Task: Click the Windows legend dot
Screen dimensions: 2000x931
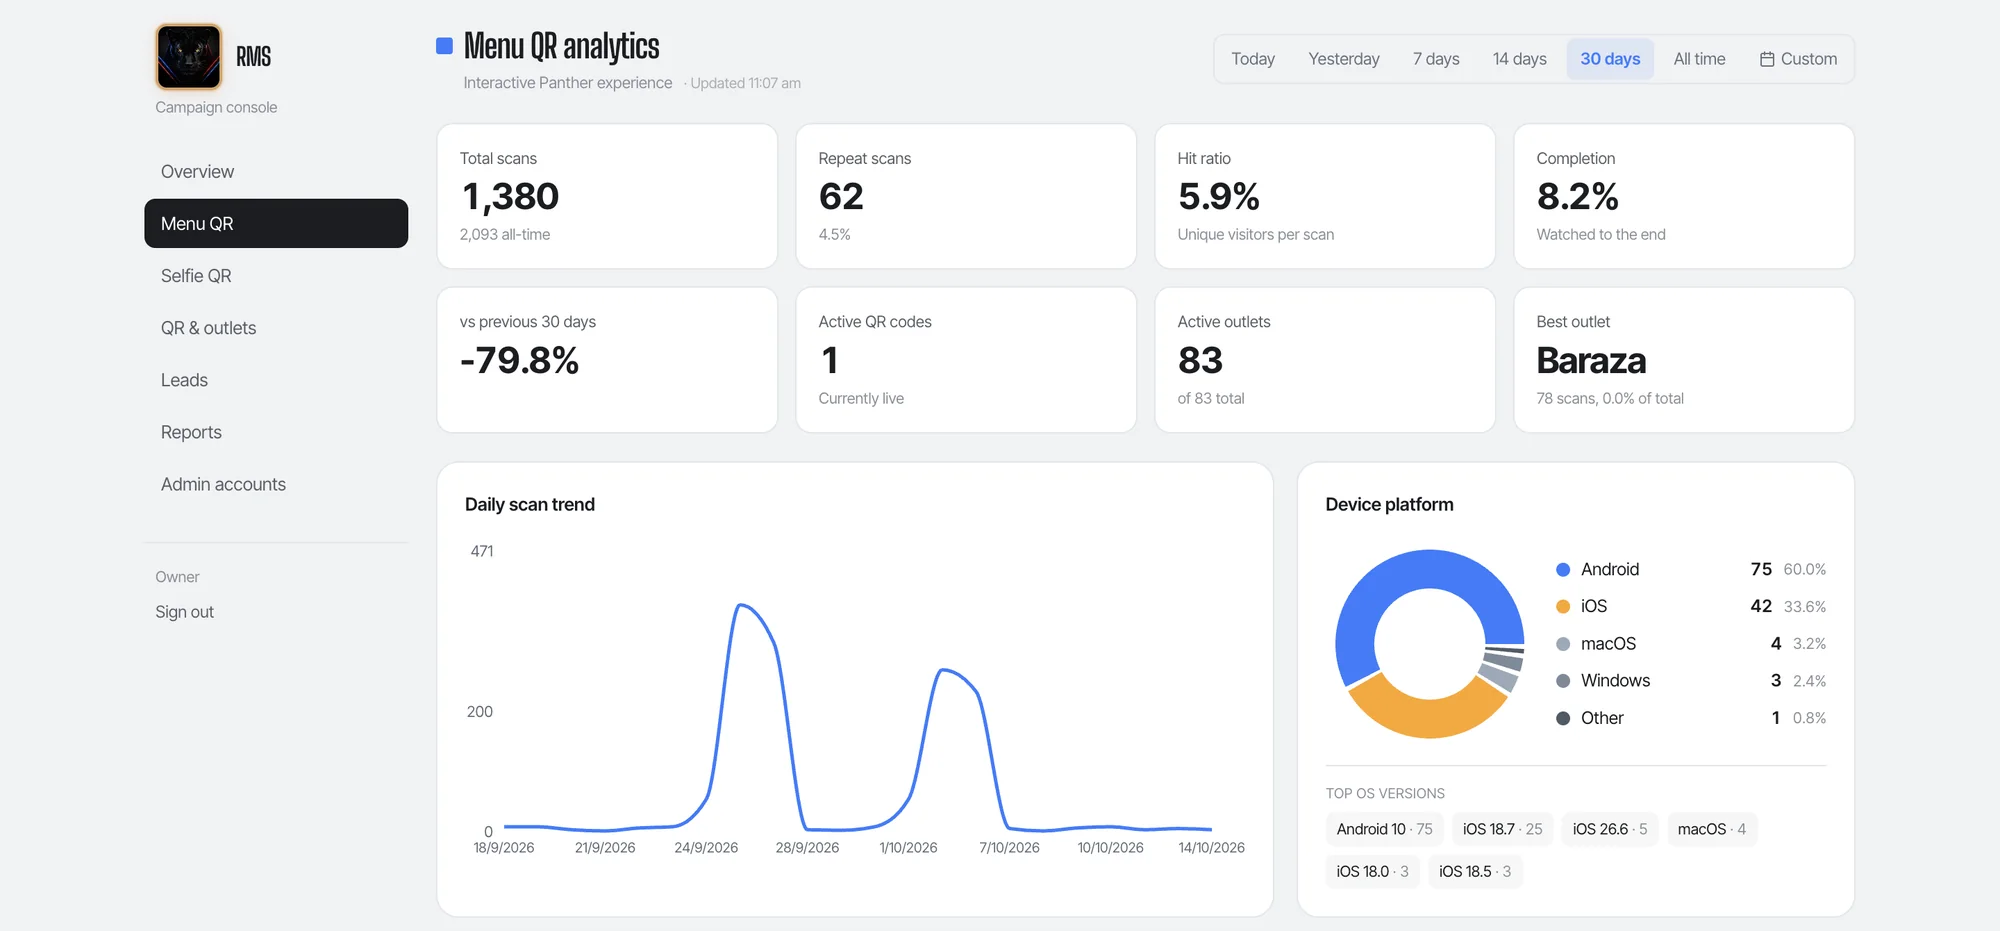Action: pos(1563,681)
